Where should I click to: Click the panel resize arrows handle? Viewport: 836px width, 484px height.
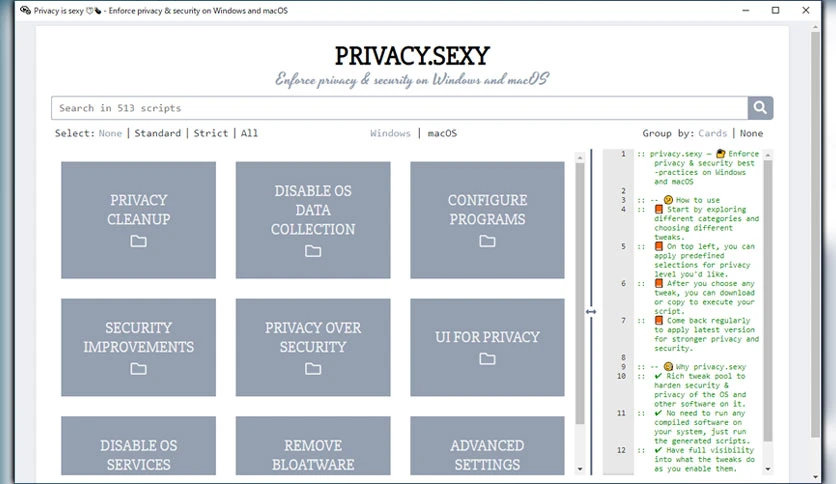[x=591, y=311]
